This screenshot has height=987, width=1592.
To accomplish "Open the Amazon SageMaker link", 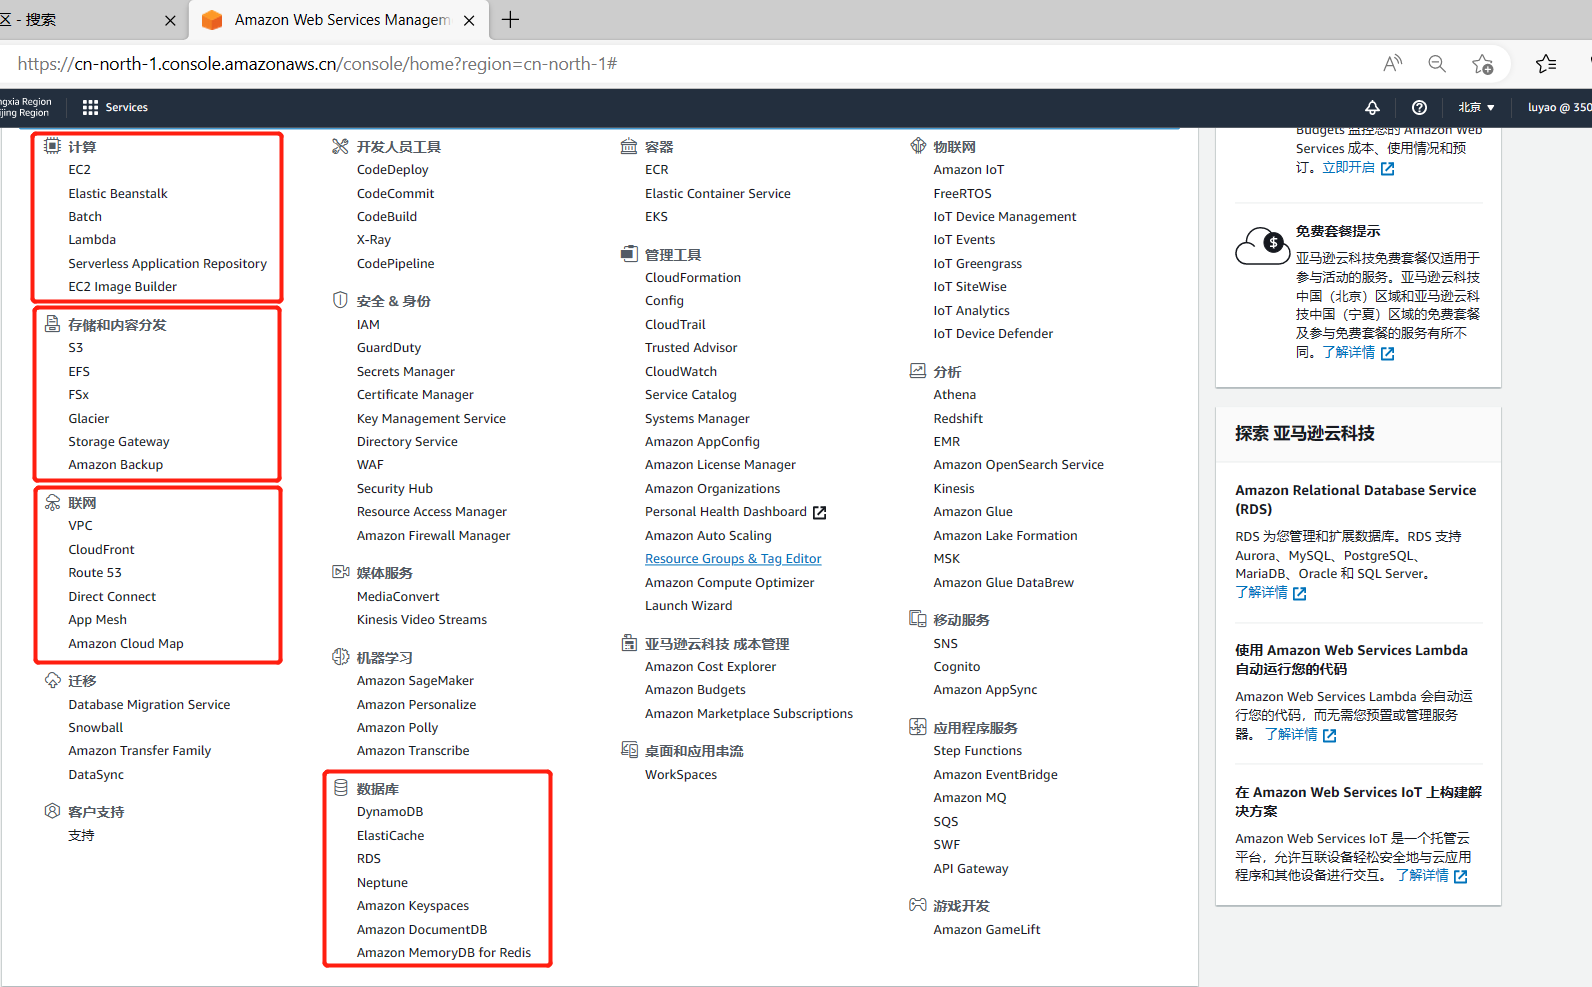I will point(415,681).
